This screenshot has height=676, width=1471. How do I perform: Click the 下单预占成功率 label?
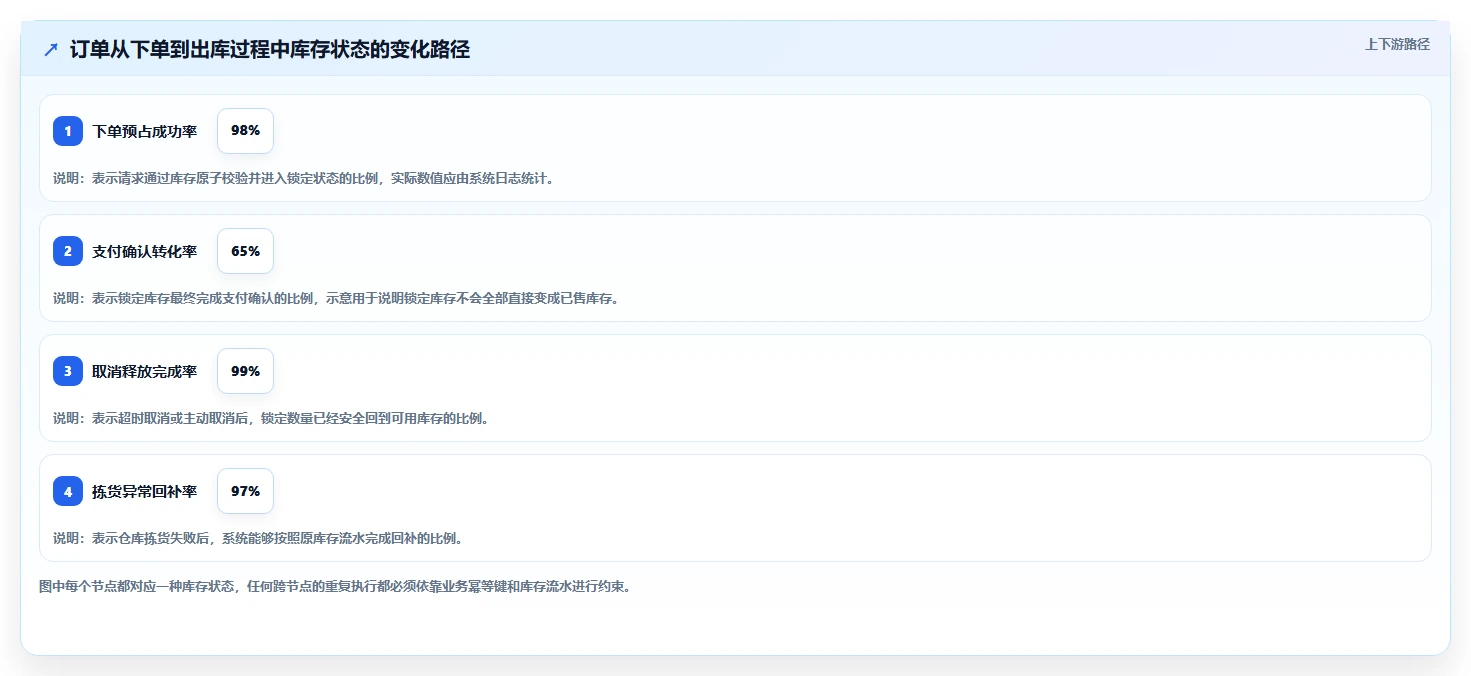tap(145, 131)
